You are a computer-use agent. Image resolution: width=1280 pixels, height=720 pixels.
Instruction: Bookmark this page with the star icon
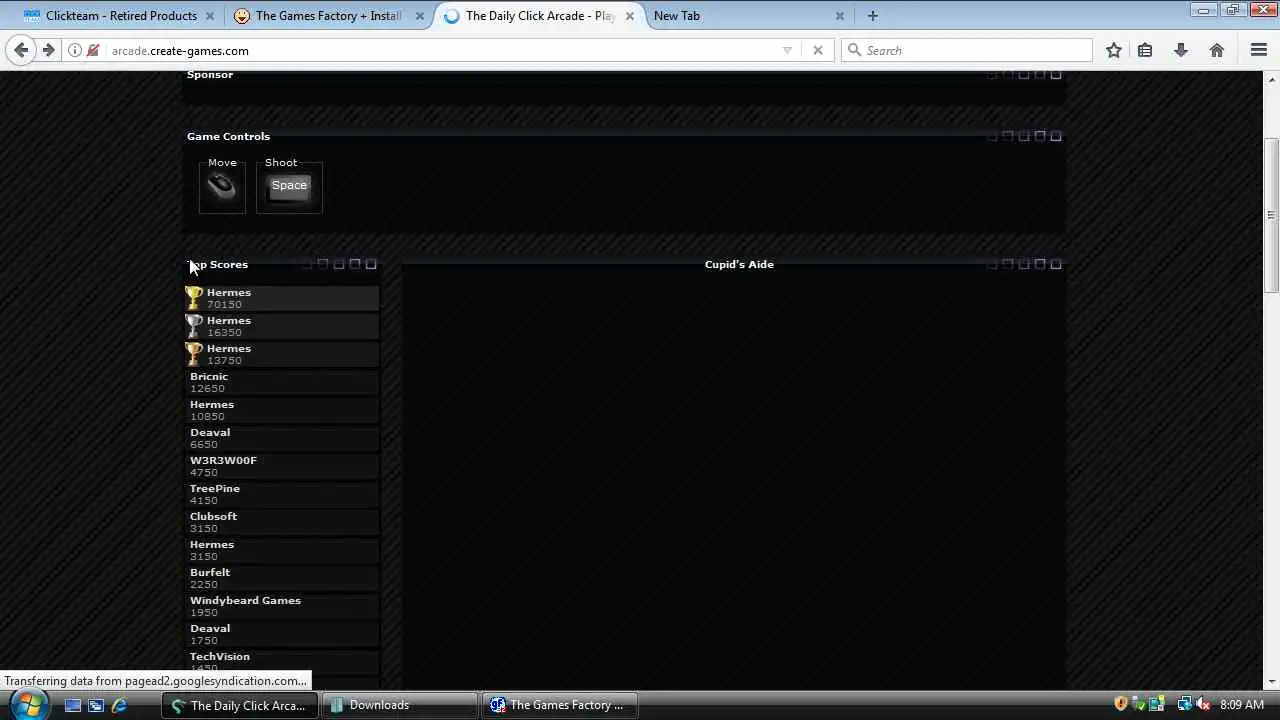click(1114, 50)
